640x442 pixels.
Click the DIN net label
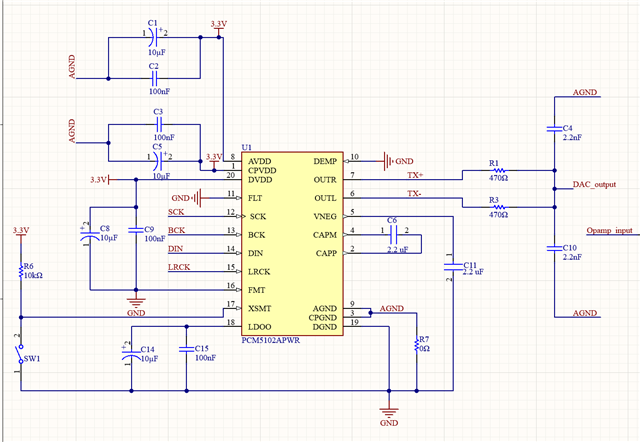pyautogui.click(x=176, y=249)
